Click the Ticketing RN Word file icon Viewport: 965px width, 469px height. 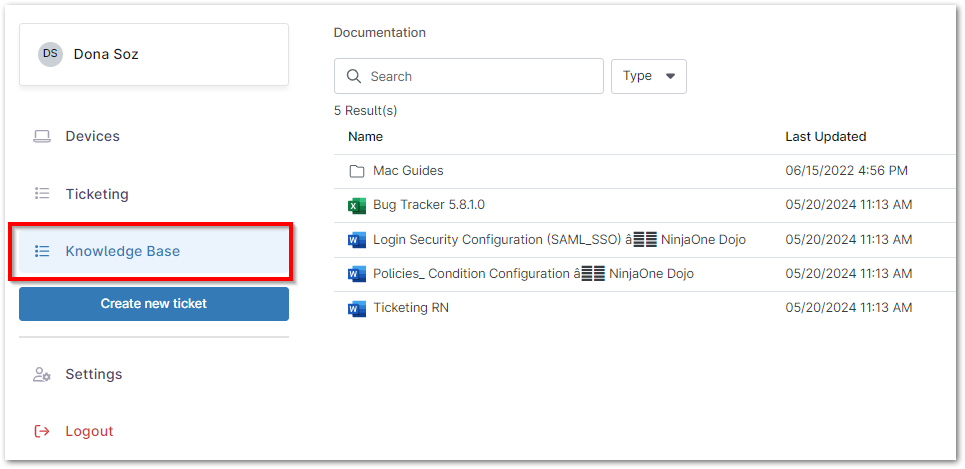[x=357, y=308]
